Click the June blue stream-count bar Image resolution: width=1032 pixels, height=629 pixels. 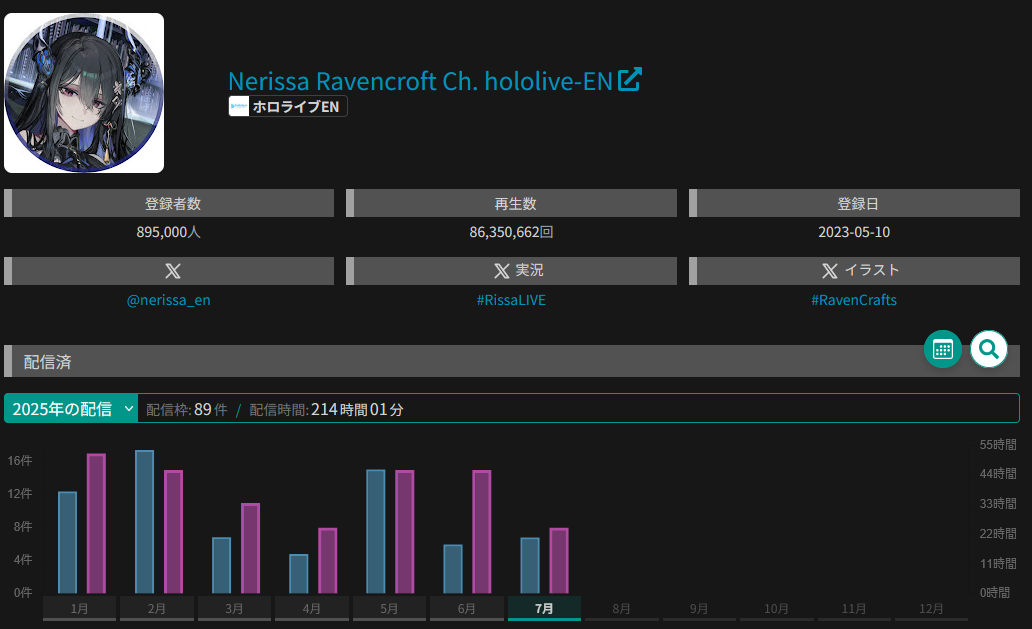point(453,569)
